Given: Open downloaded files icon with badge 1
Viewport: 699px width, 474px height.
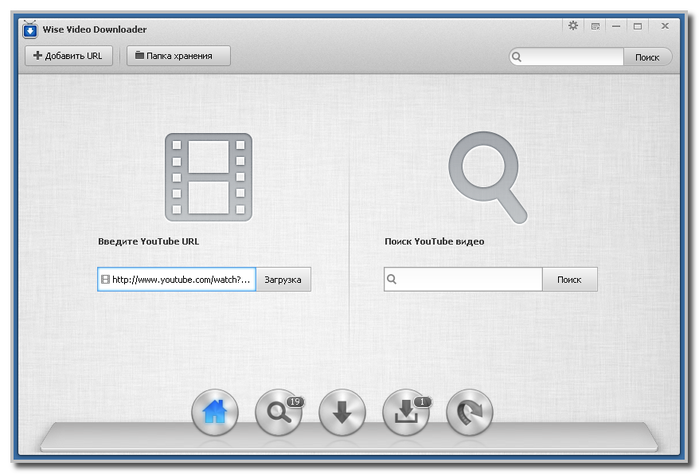Looking at the screenshot, I should (x=406, y=412).
